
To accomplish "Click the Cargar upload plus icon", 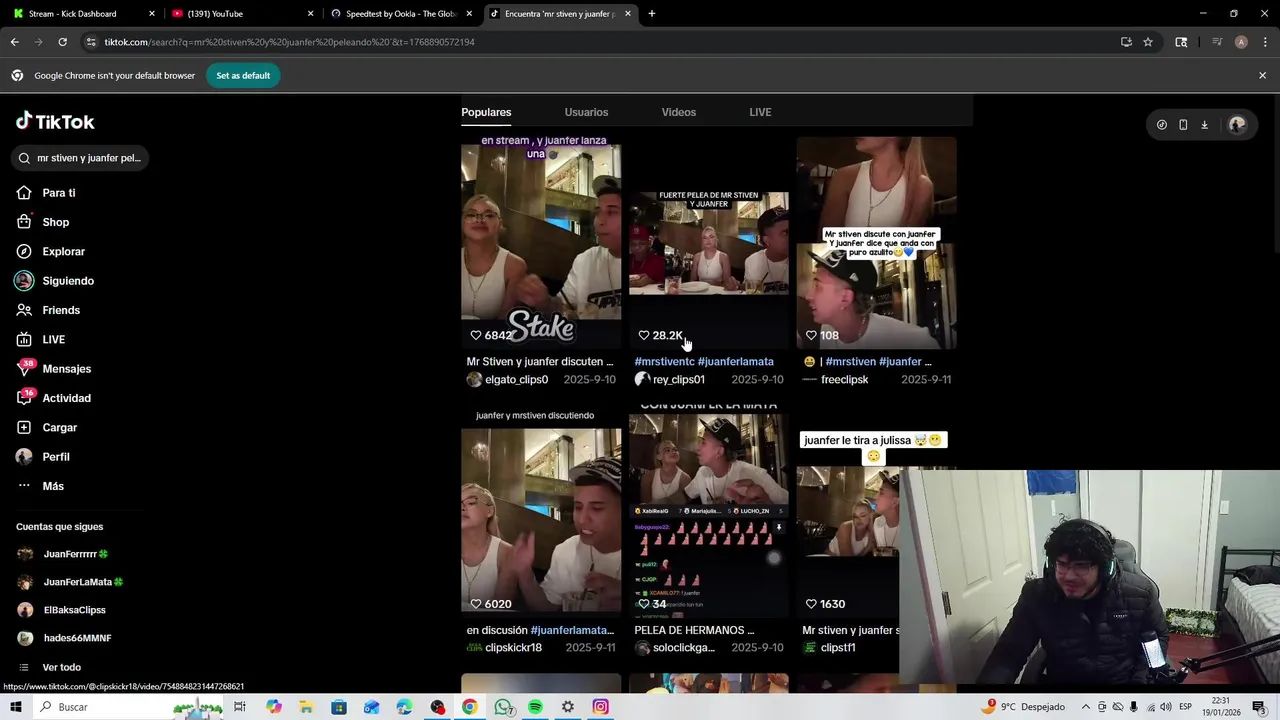I will 24,427.
